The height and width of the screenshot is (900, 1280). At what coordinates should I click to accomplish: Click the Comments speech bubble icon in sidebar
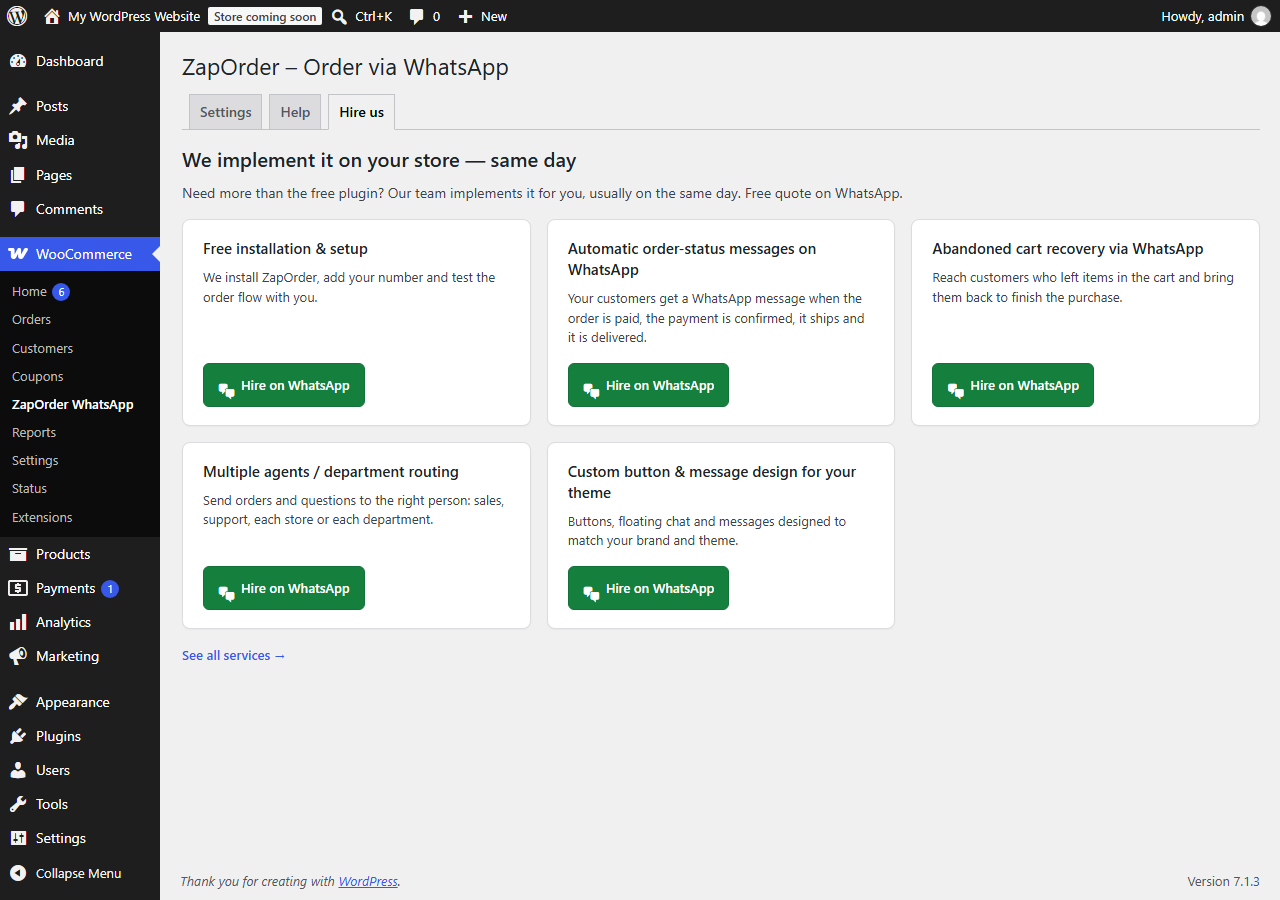(x=18, y=209)
